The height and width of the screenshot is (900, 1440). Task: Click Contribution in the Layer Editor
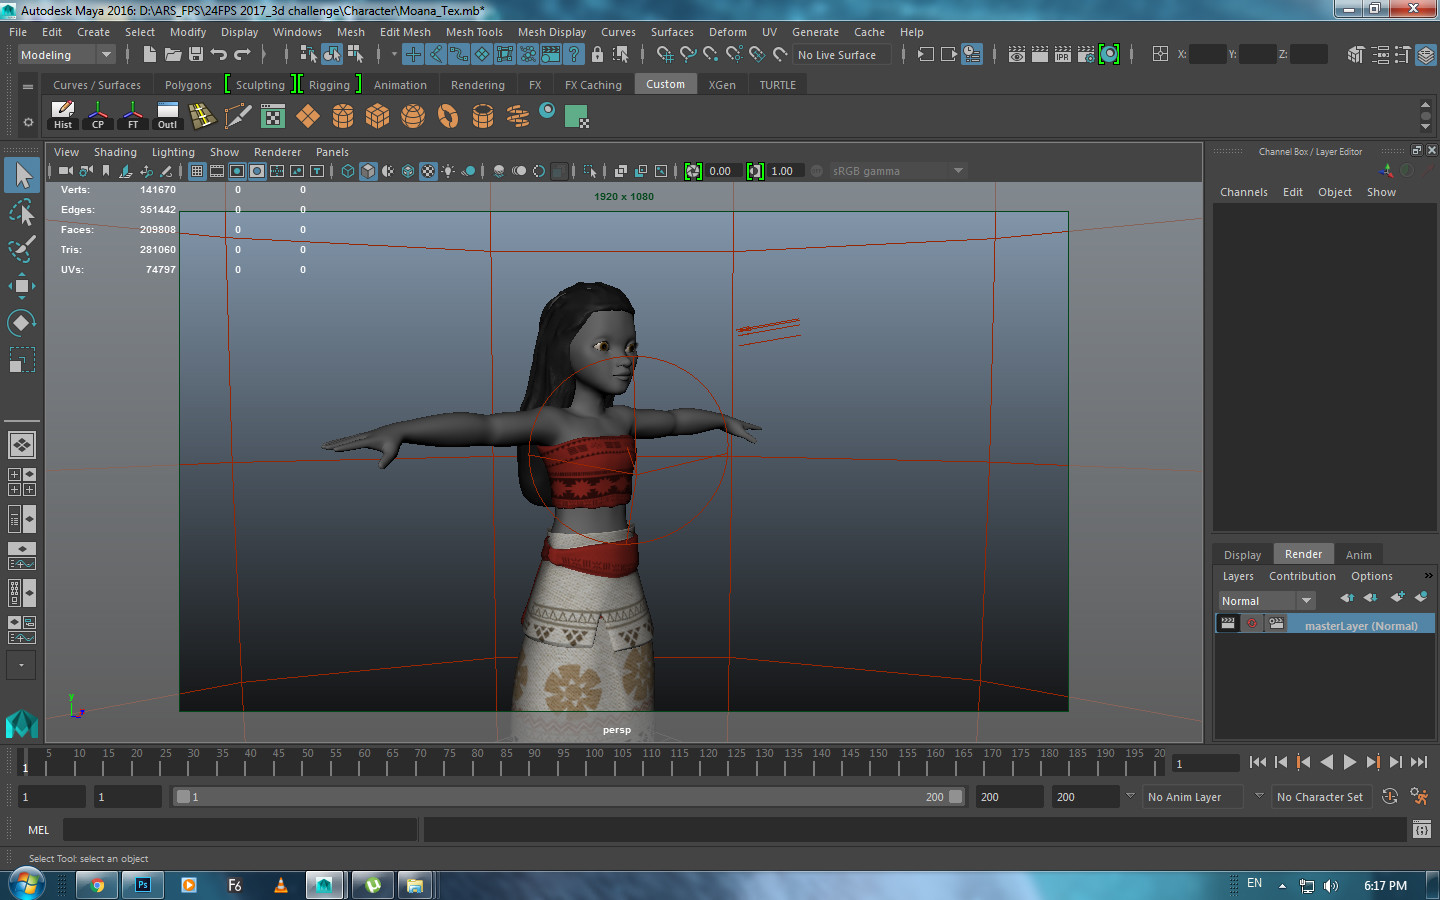click(x=1302, y=576)
